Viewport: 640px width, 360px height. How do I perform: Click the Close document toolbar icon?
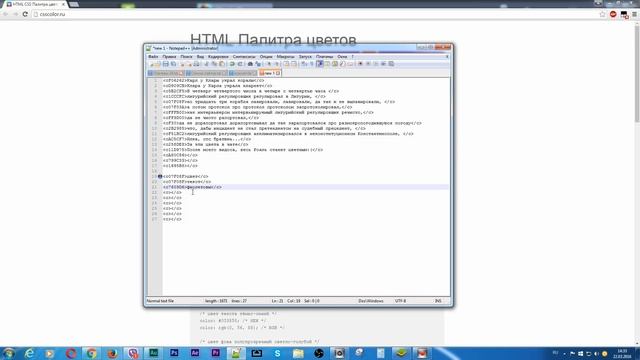[182, 64]
